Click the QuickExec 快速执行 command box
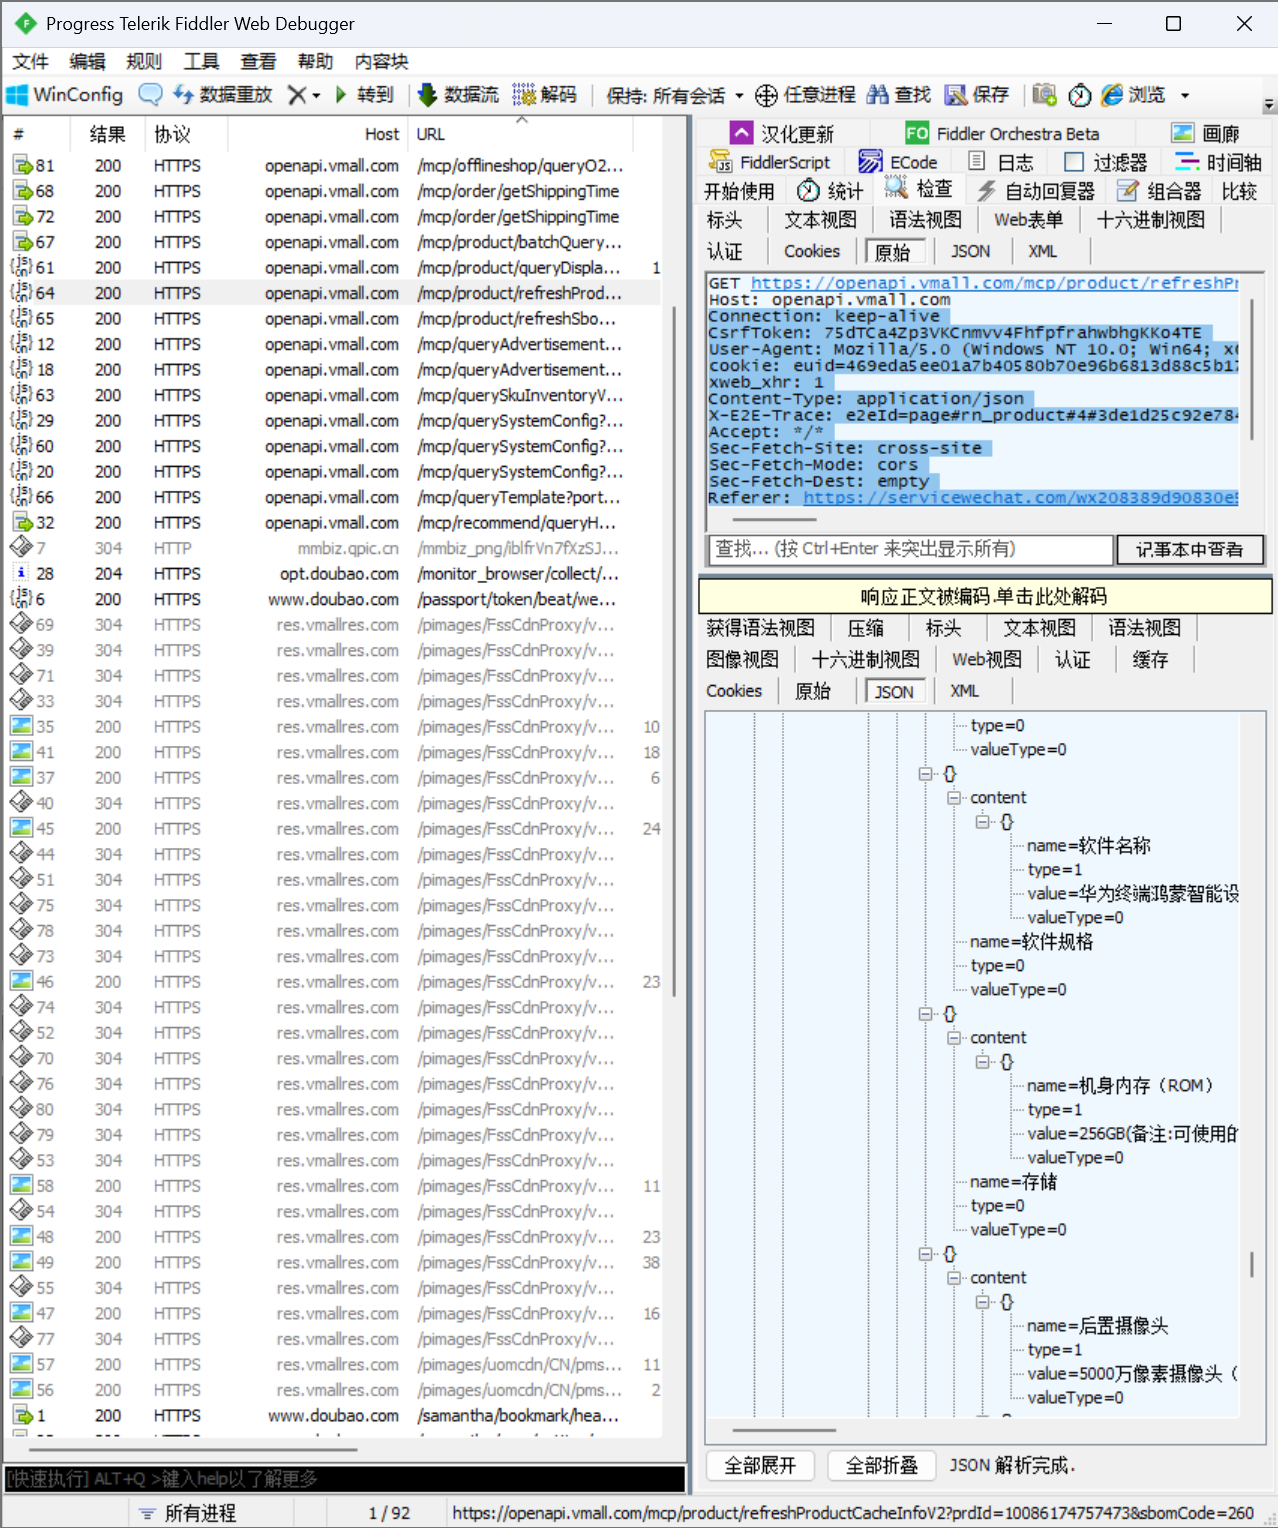This screenshot has width=1278, height=1528. [345, 1478]
